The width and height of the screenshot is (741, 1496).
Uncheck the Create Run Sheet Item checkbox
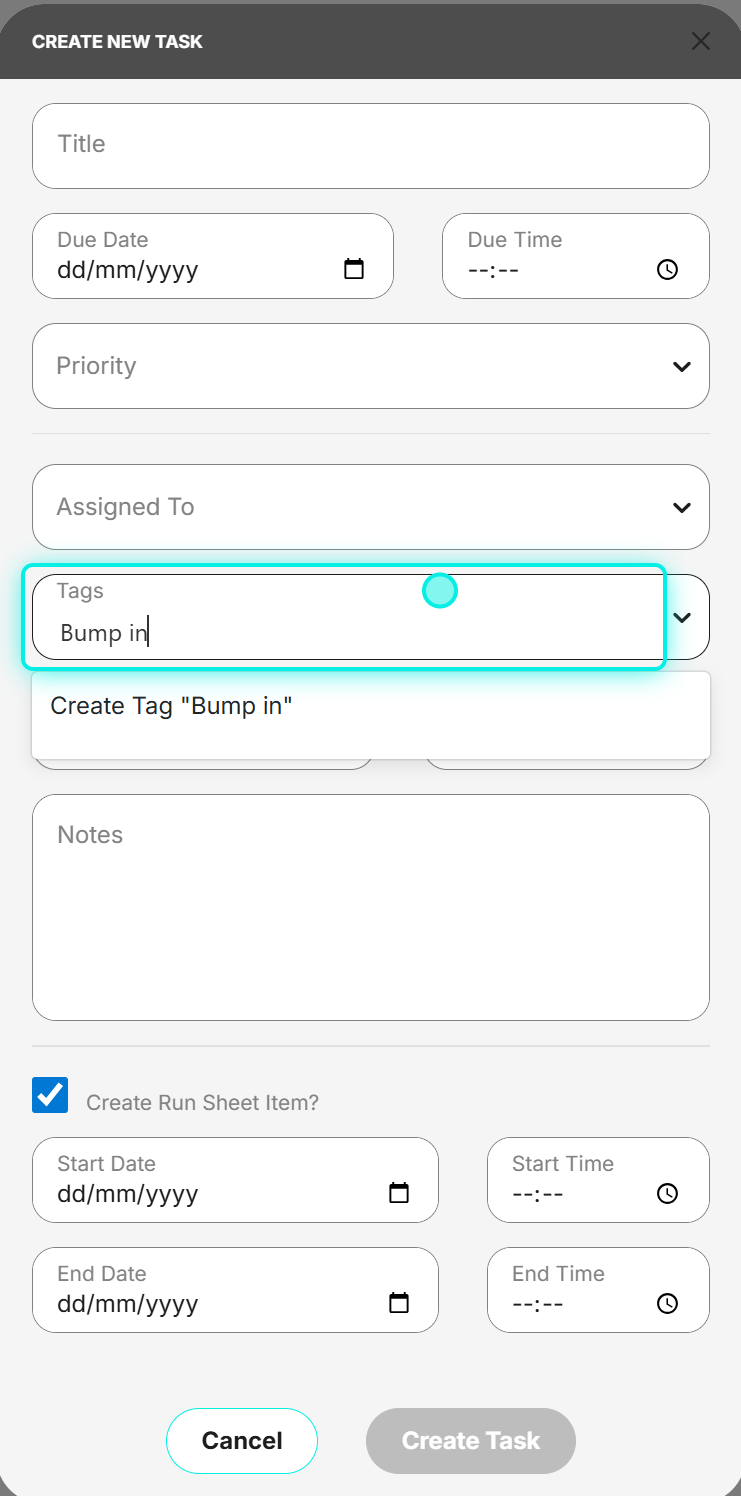(50, 1095)
